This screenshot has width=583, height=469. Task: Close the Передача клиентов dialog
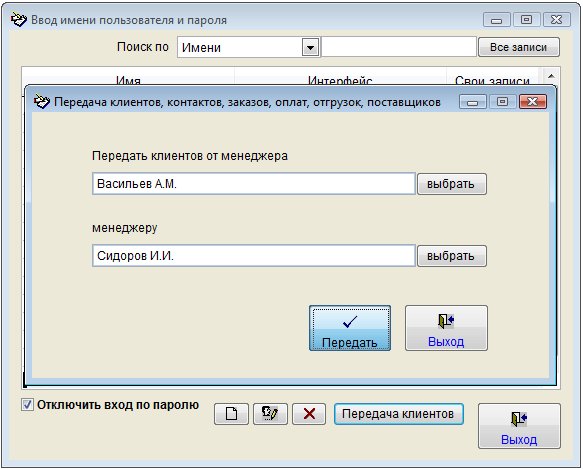(x=533, y=102)
